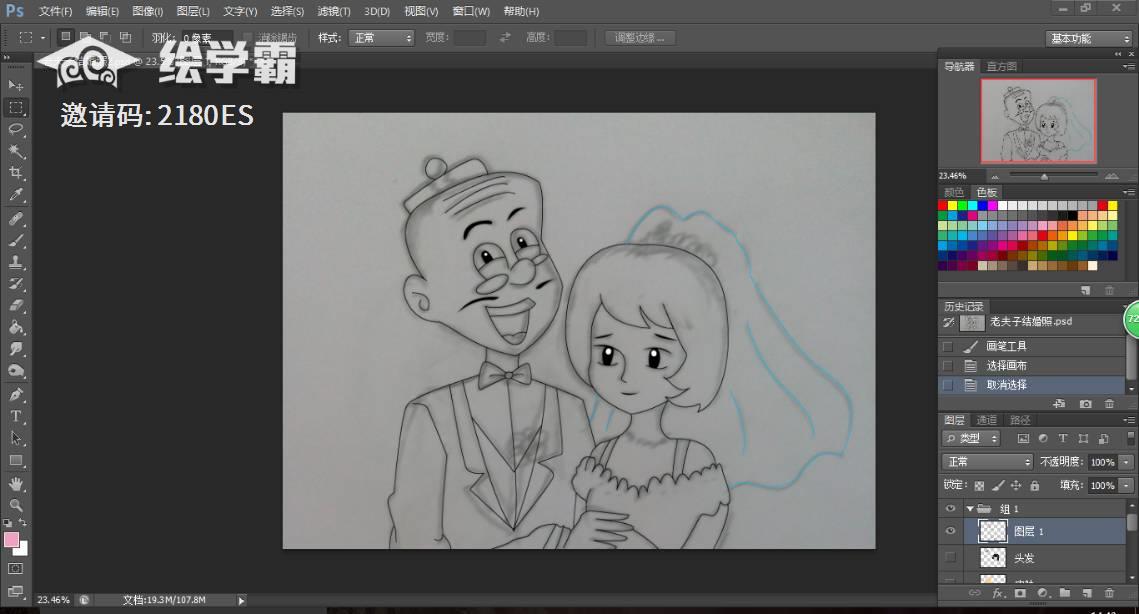Select the Zoom tool
1139x614 pixels.
tap(16, 506)
